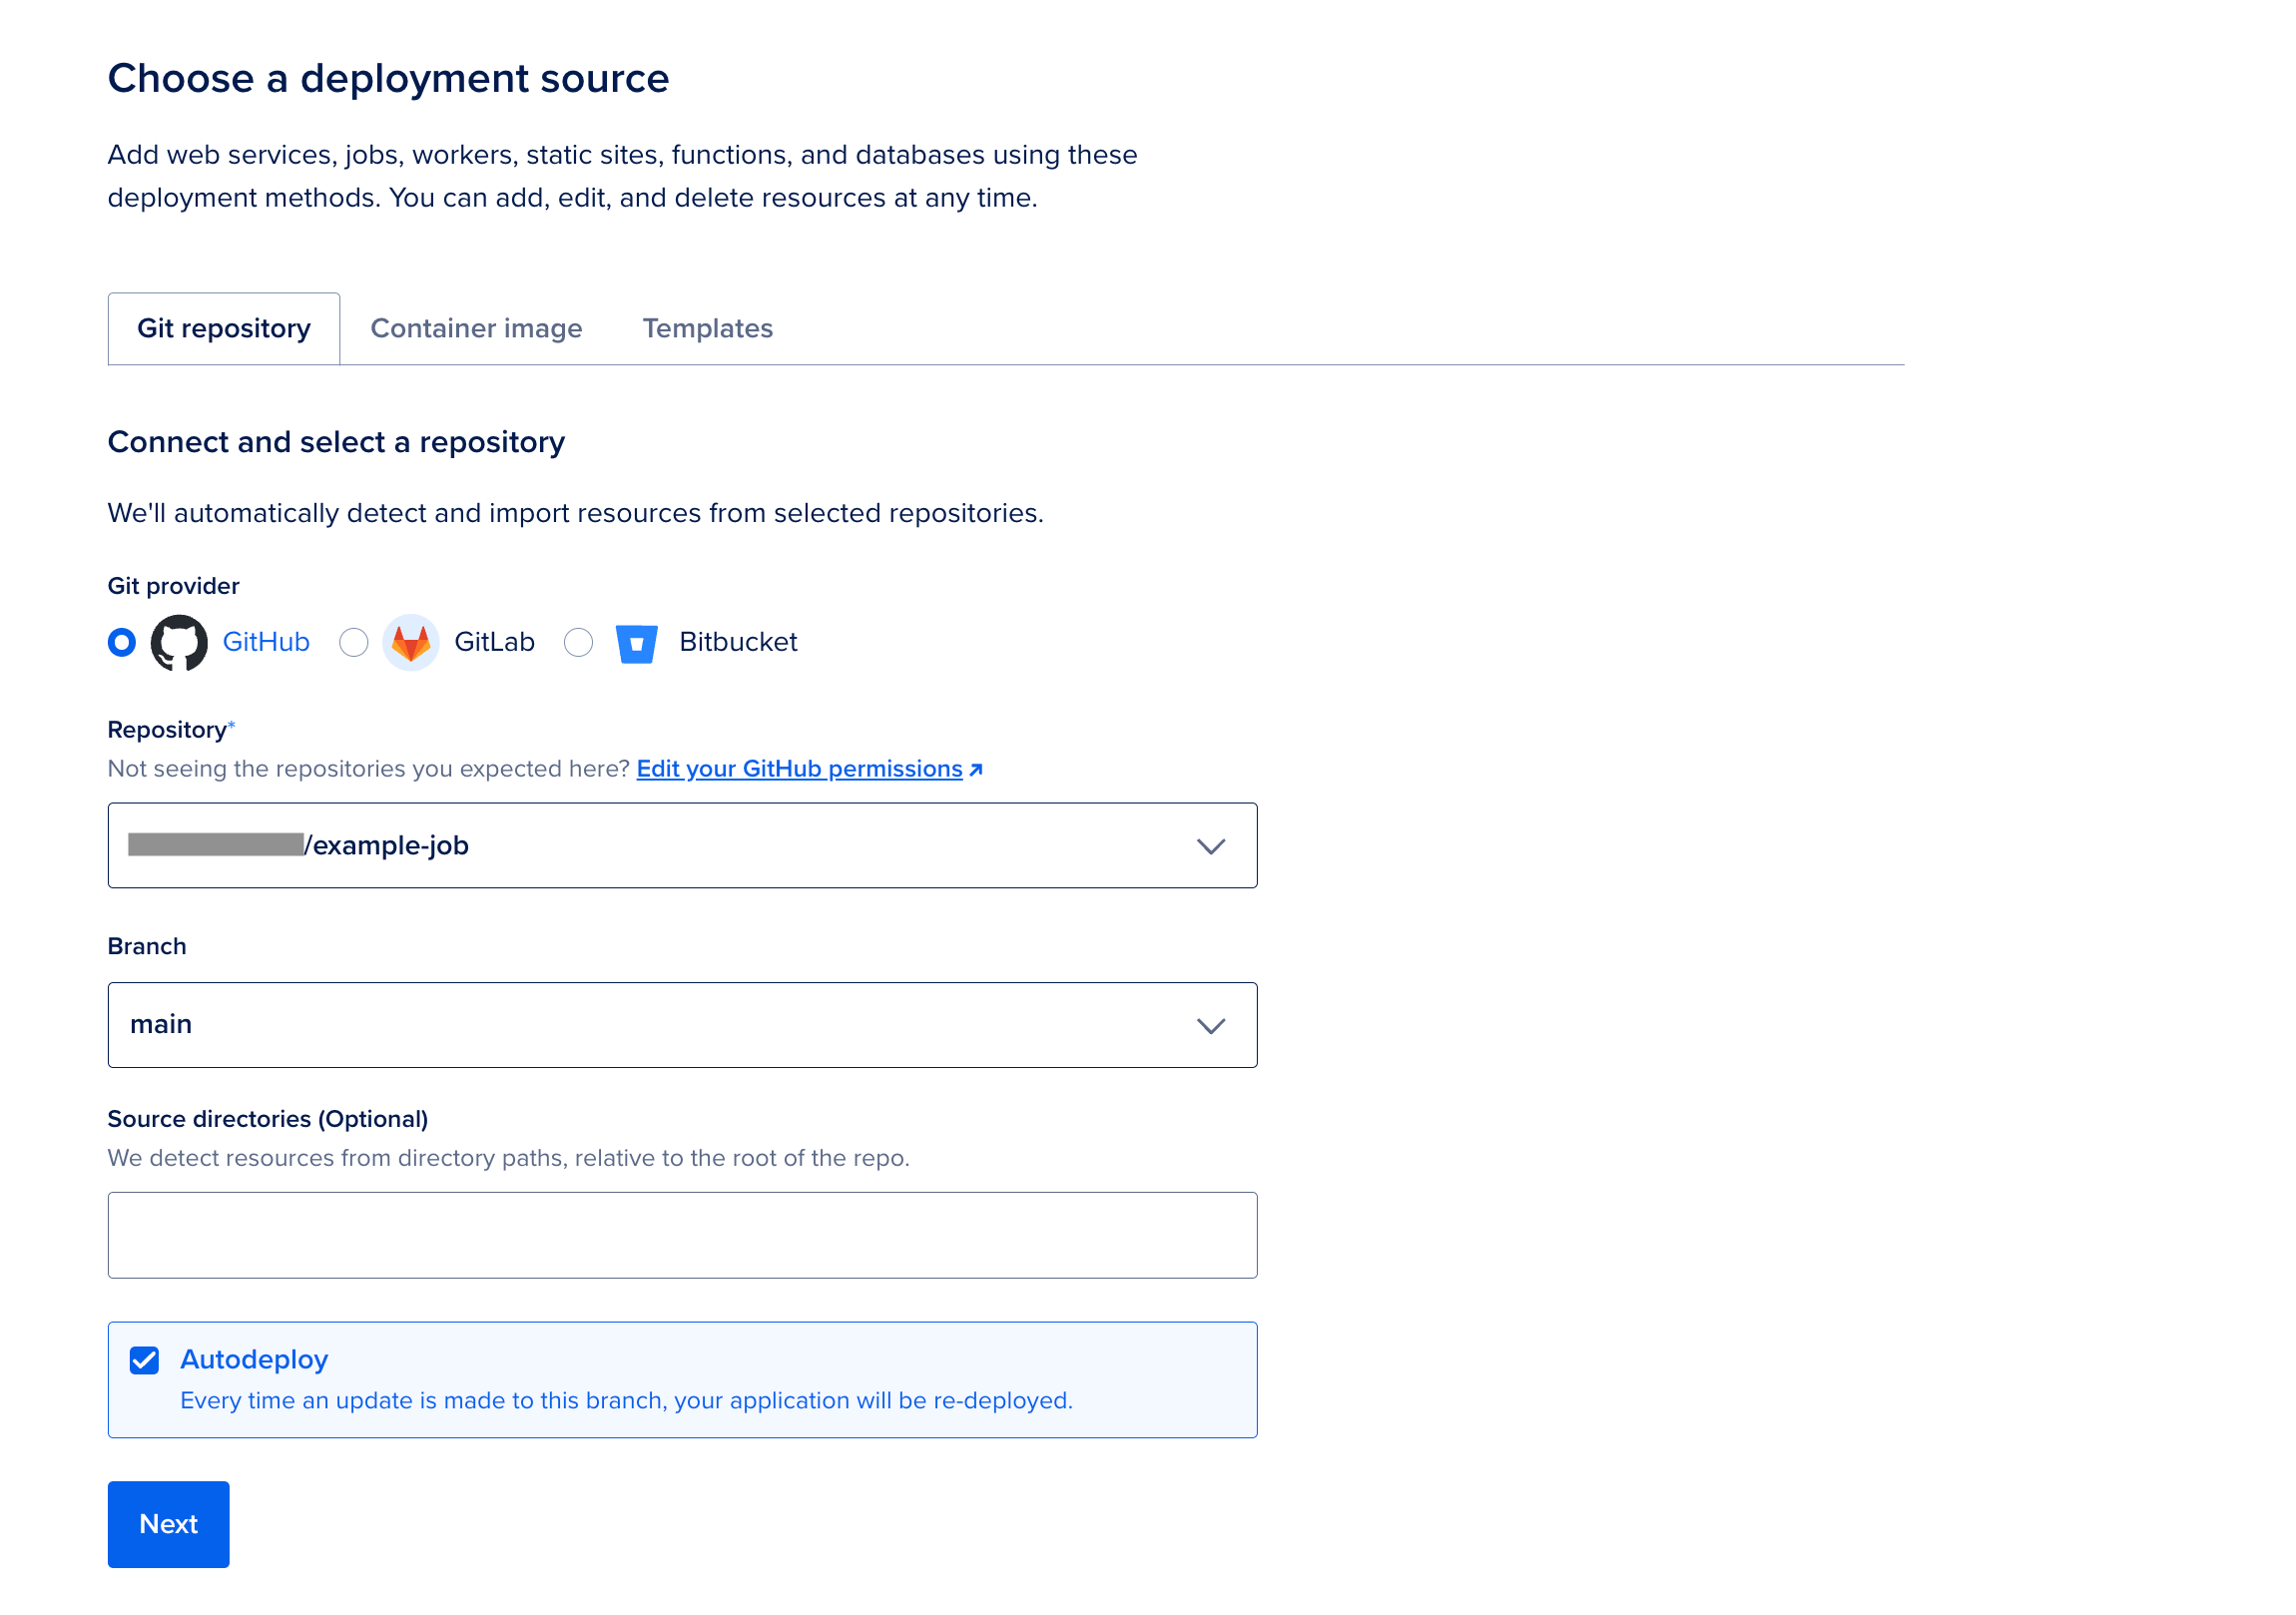Select the Git repository tab
The height and width of the screenshot is (1615, 2296).
(x=223, y=328)
